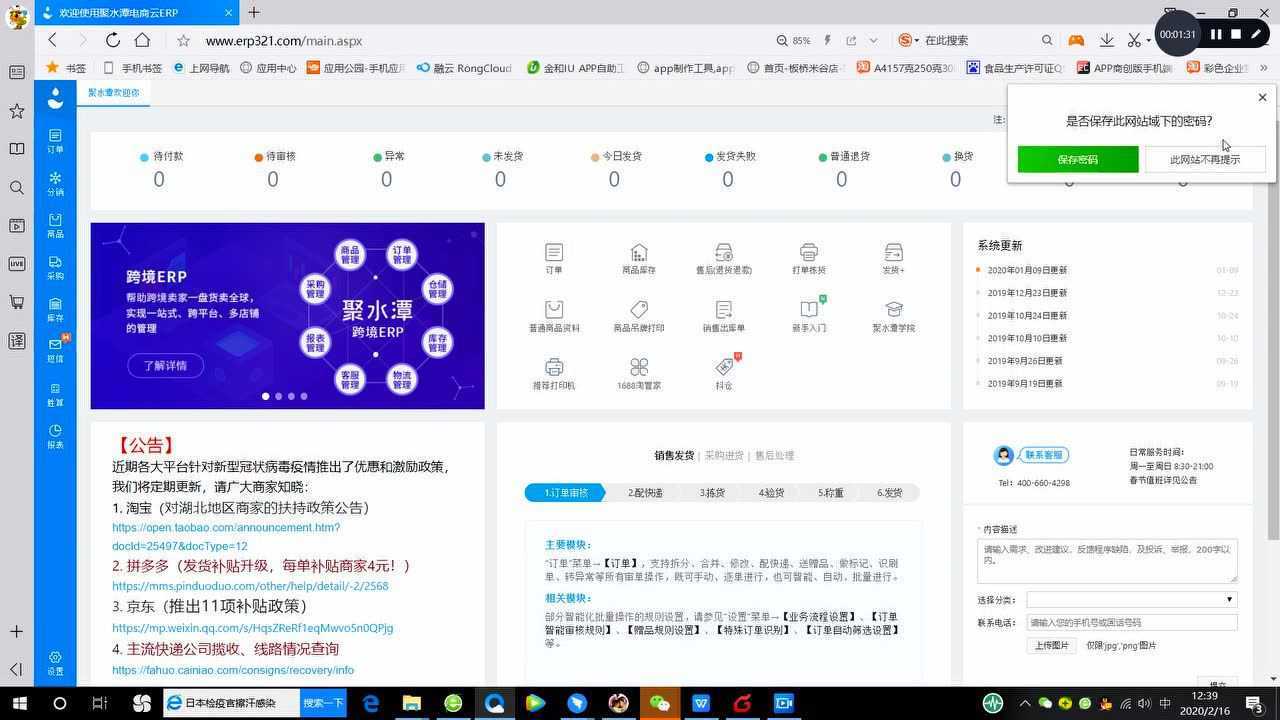Select step 3.拣货
This screenshot has width=1280, height=720.
pyautogui.click(x=712, y=492)
